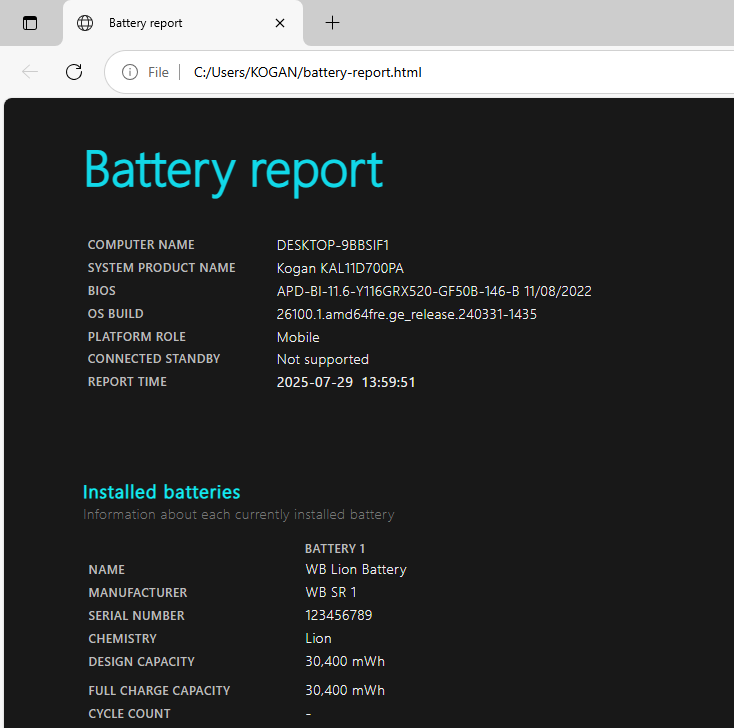
Task: Click the File label in the address bar
Action: point(158,72)
